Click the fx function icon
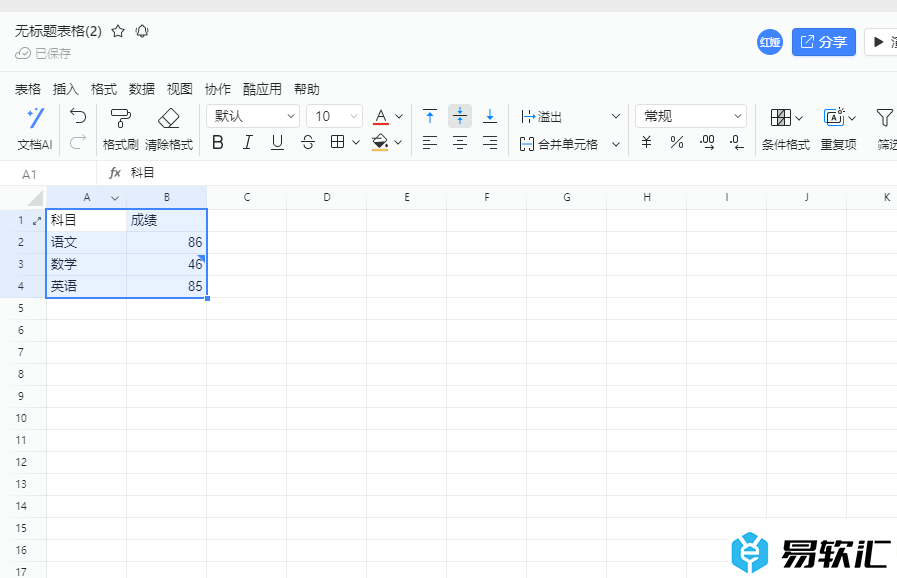 click(x=115, y=172)
